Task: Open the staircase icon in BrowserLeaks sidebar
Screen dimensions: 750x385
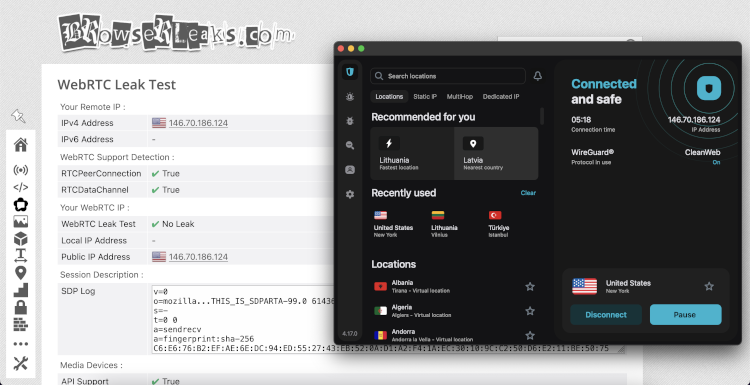Action: (21, 290)
